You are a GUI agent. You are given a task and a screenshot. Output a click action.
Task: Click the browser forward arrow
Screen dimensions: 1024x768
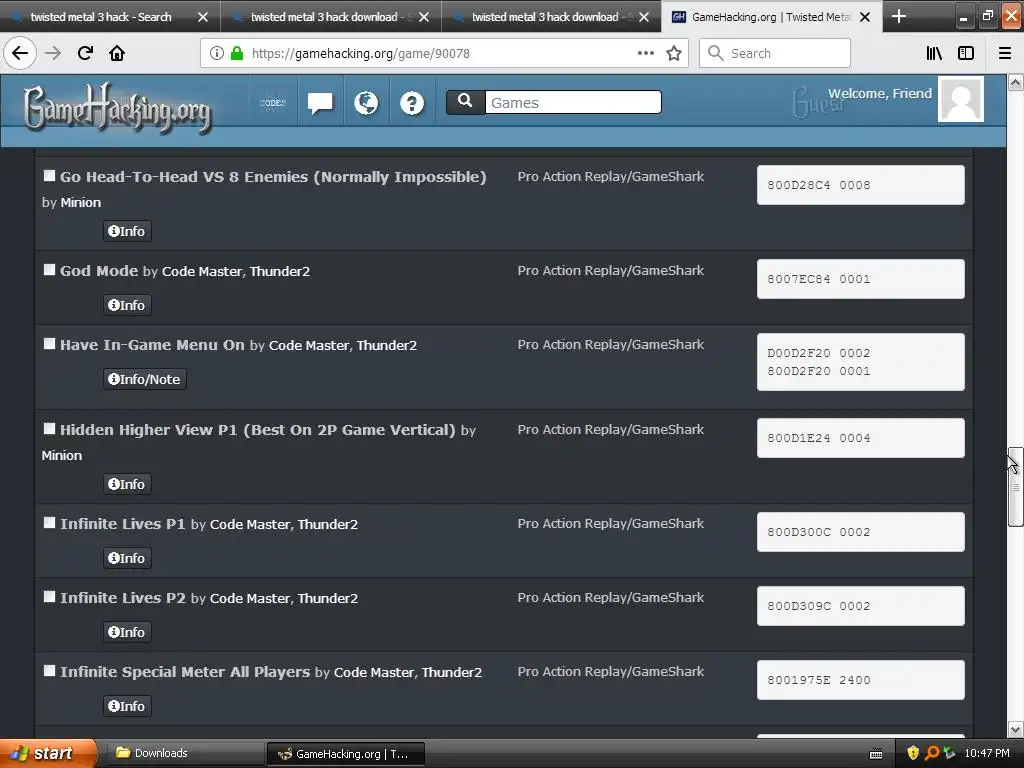53,53
